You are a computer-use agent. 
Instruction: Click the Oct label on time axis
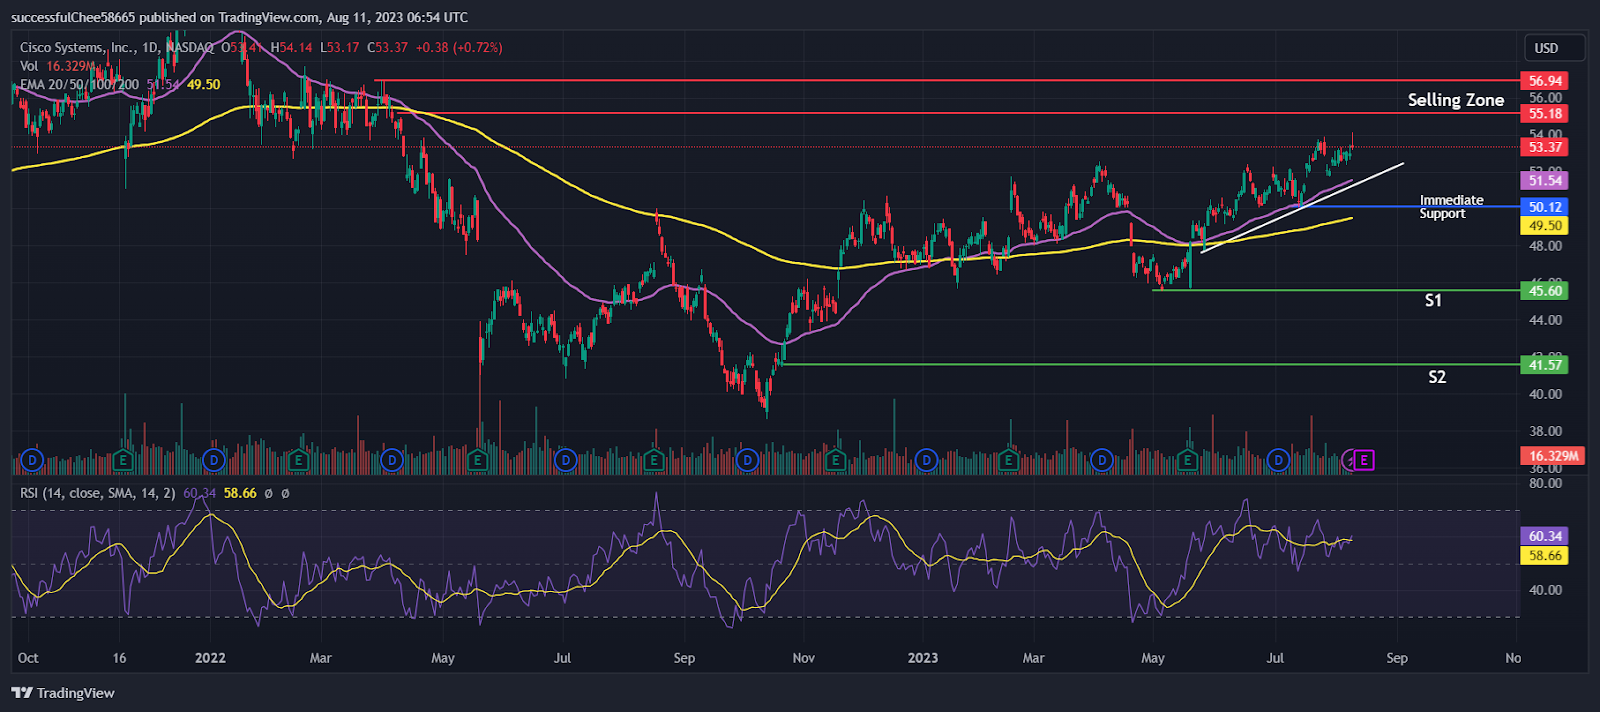28,658
